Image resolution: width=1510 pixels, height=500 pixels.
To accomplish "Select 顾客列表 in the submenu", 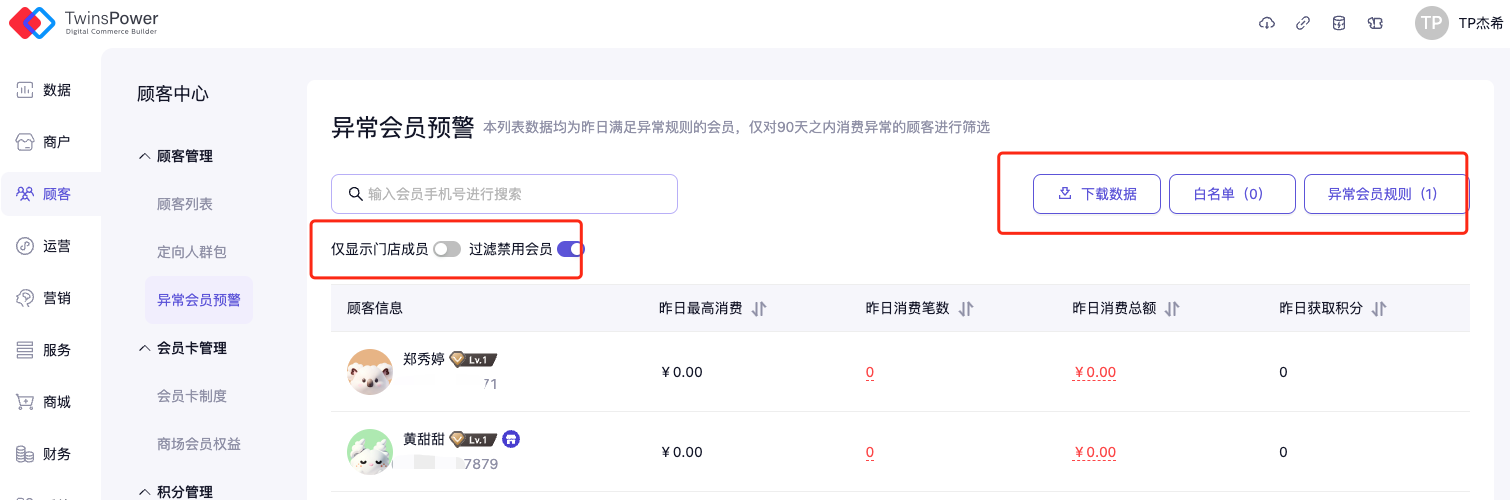I will [185, 204].
